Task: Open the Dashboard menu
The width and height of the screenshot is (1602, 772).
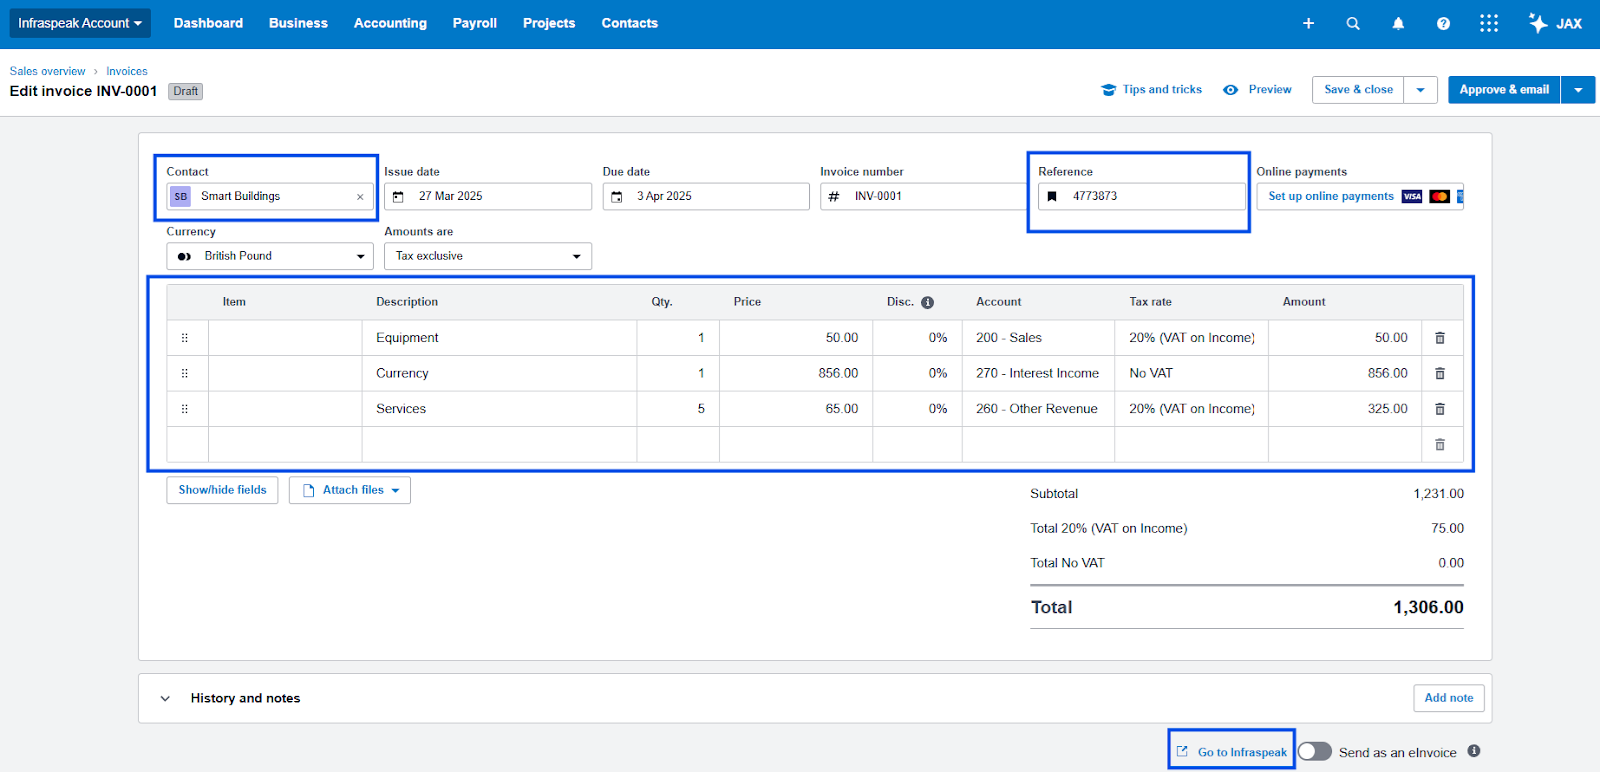Action: (x=208, y=23)
